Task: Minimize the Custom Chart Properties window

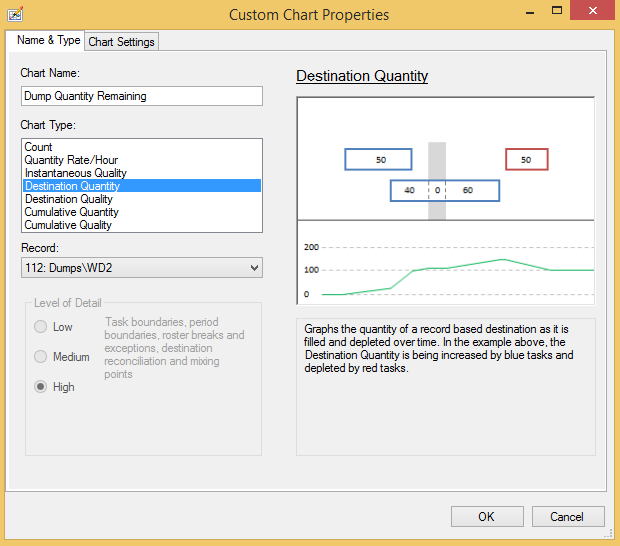Action: [x=530, y=11]
